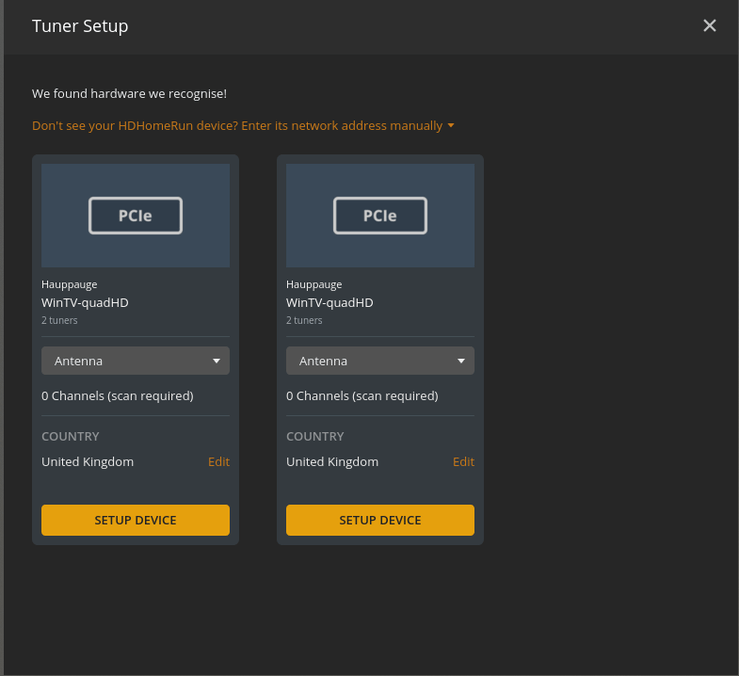739x676 pixels.
Task: Edit the country for the first tuner
Action: click(x=218, y=462)
